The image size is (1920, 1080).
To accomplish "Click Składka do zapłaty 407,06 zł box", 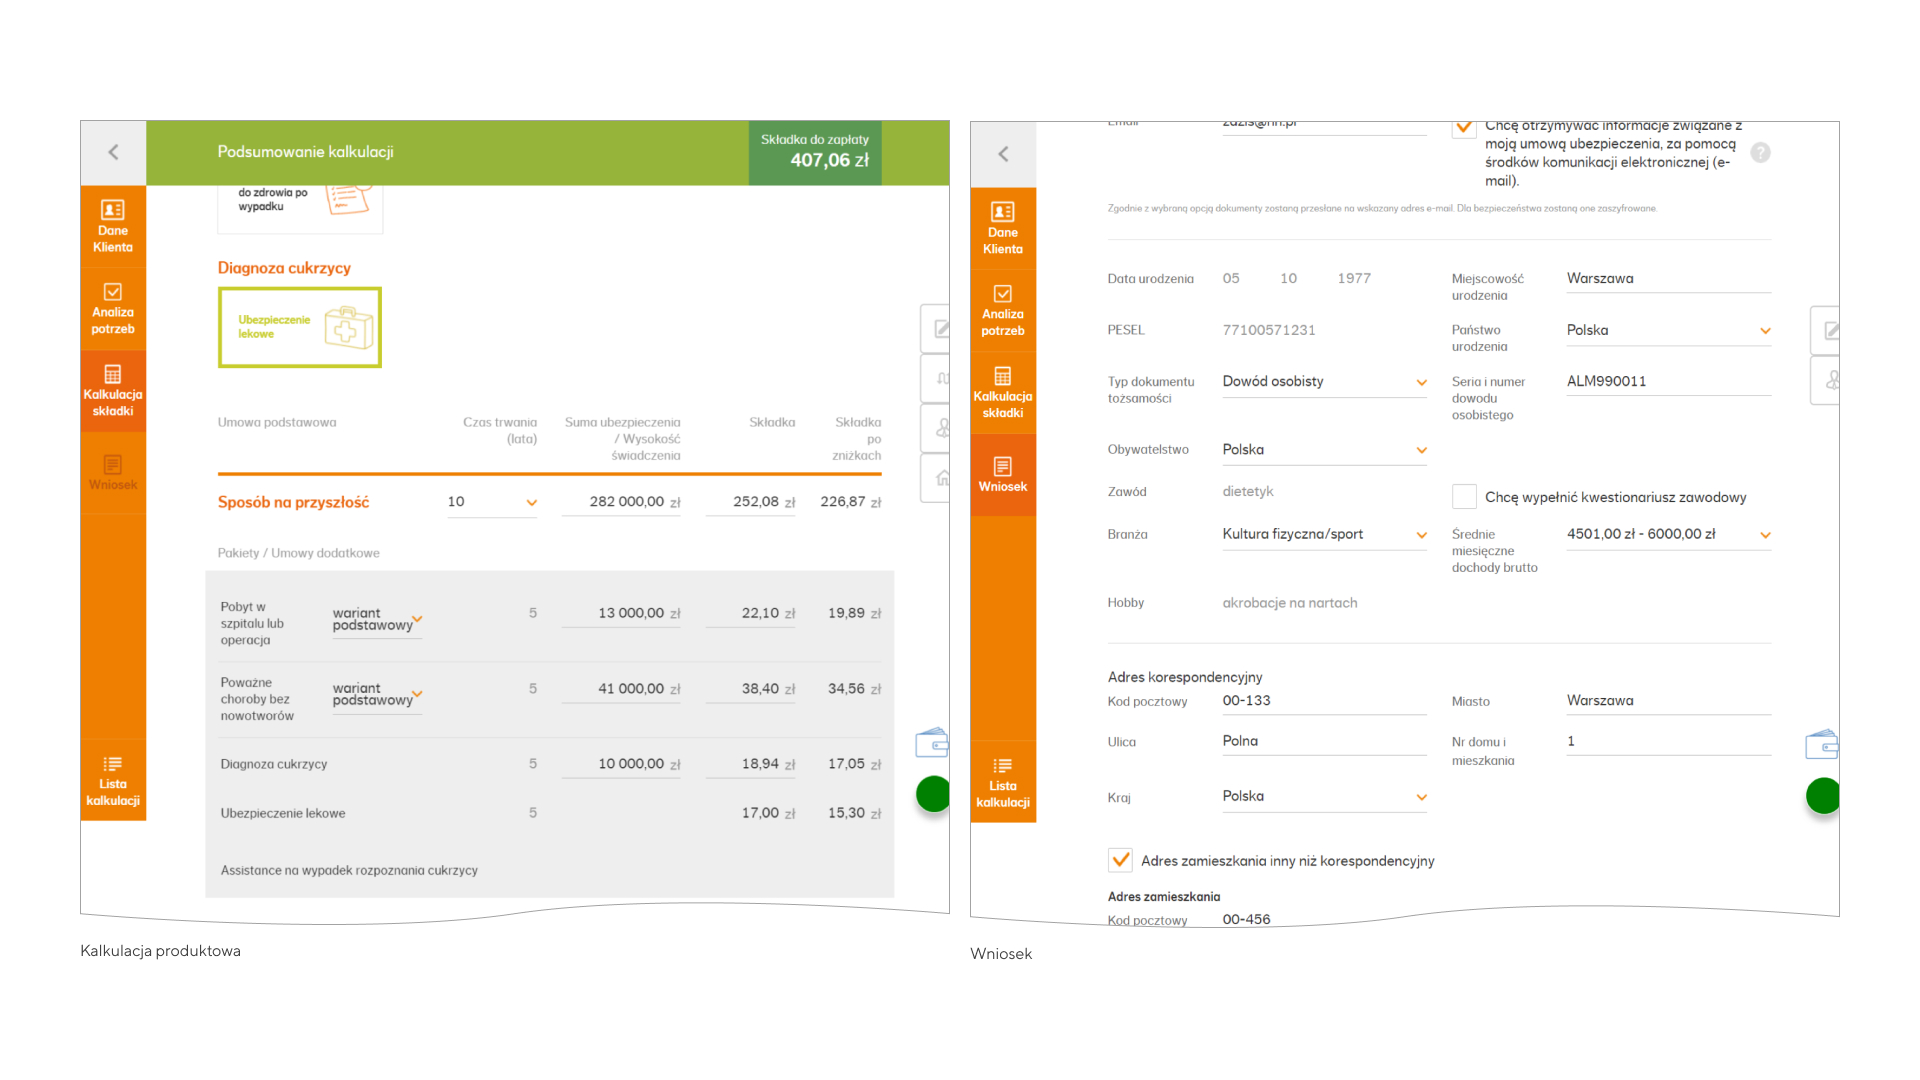I will click(815, 152).
